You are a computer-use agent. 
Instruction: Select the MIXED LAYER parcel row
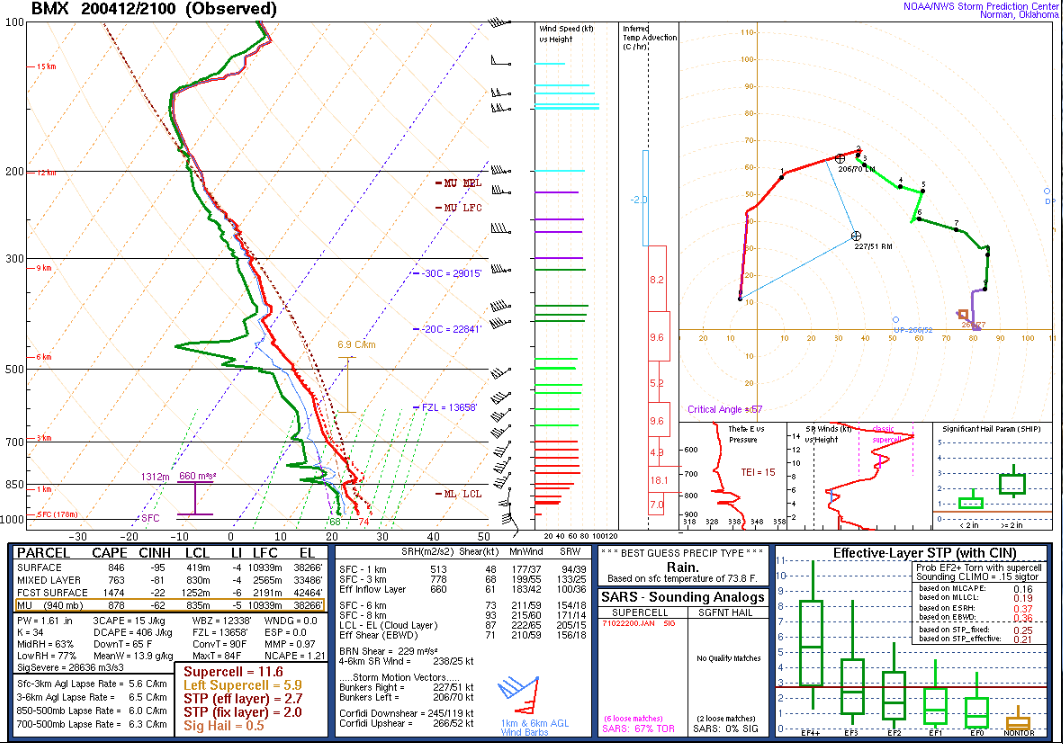coord(170,580)
